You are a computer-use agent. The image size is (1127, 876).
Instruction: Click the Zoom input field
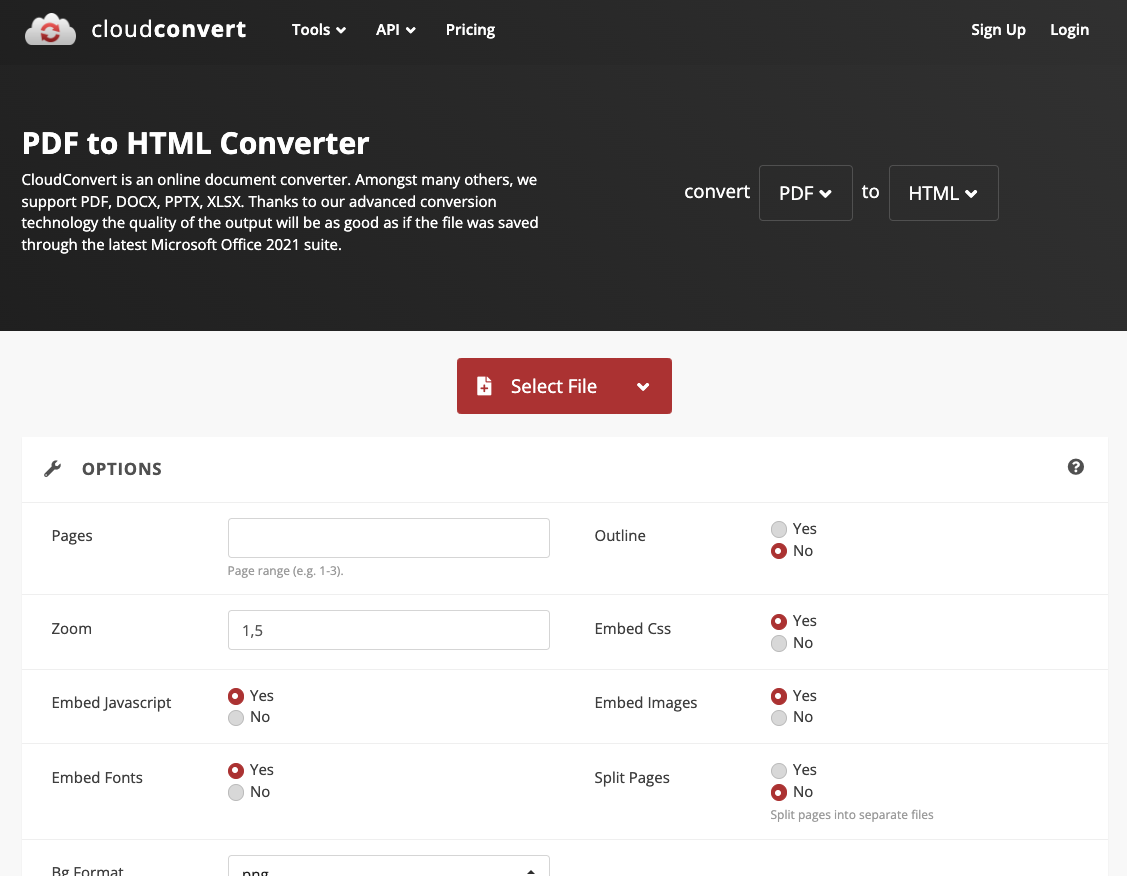pos(389,630)
